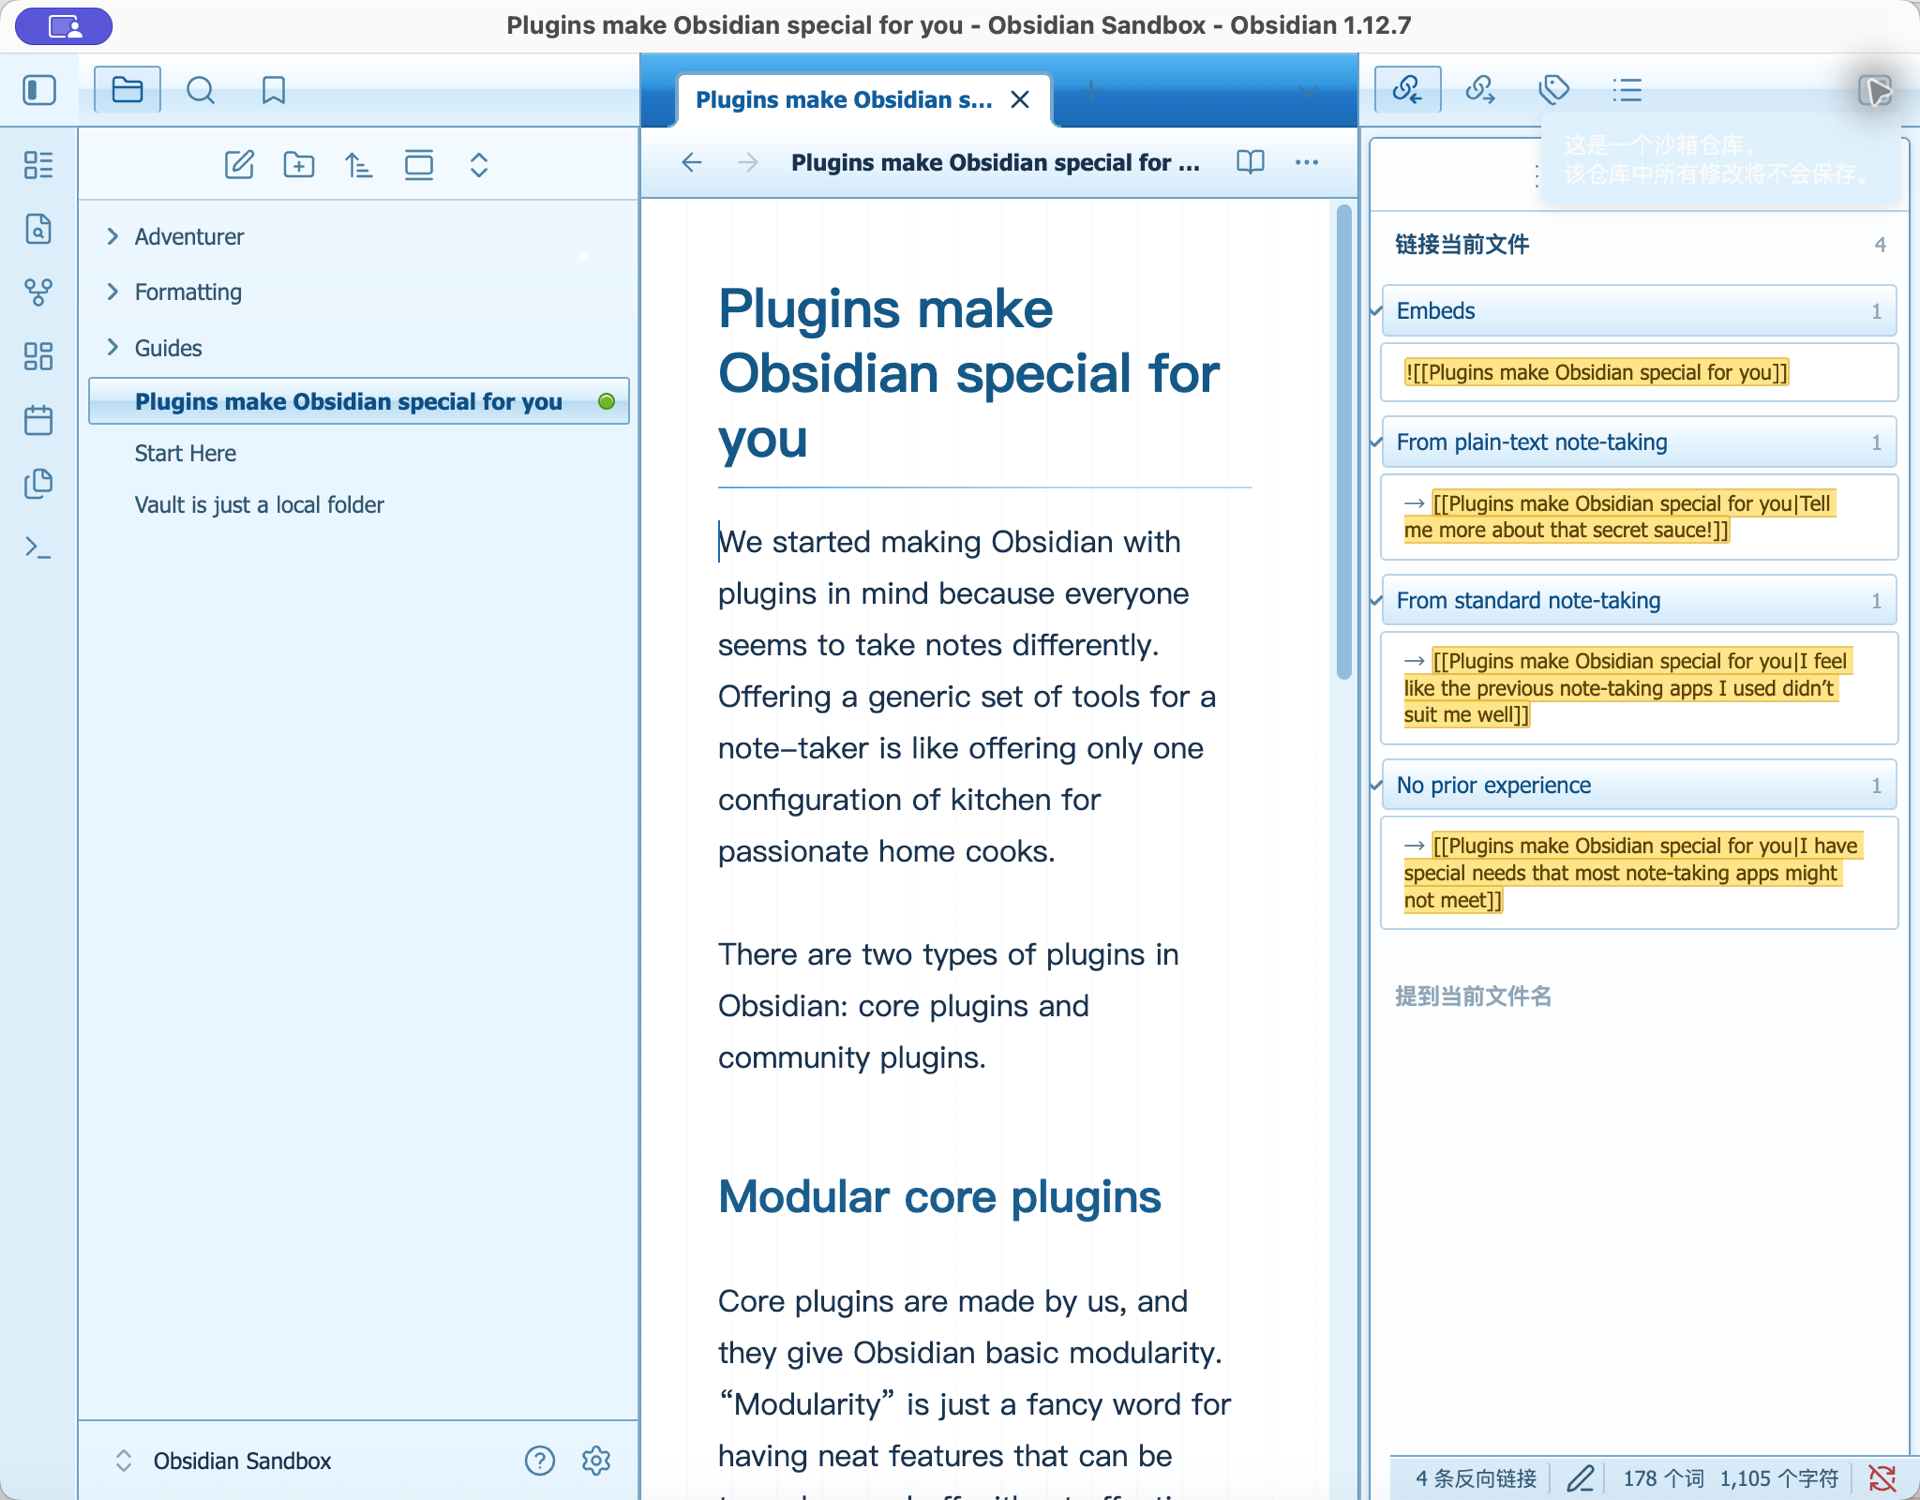This screenshot has width=1920, height=1500.
Task: Open the settings gear
Action: point(596,1461)
